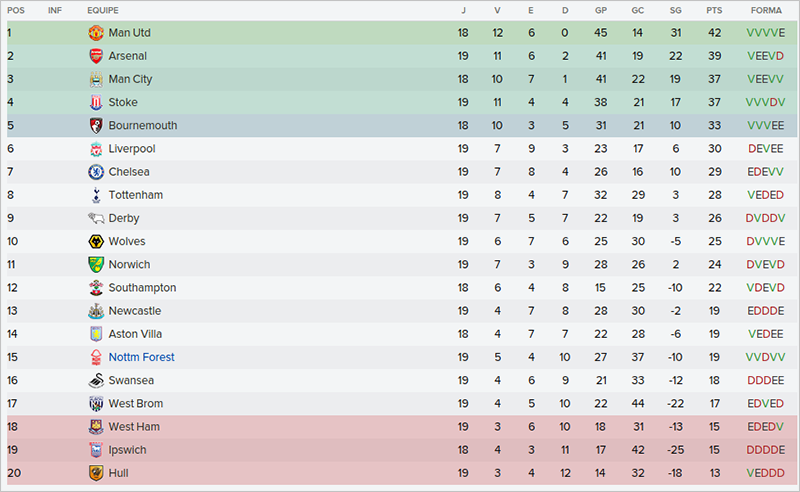Click the EQUIPE column header
800x492 pixels.
(103, 10)
